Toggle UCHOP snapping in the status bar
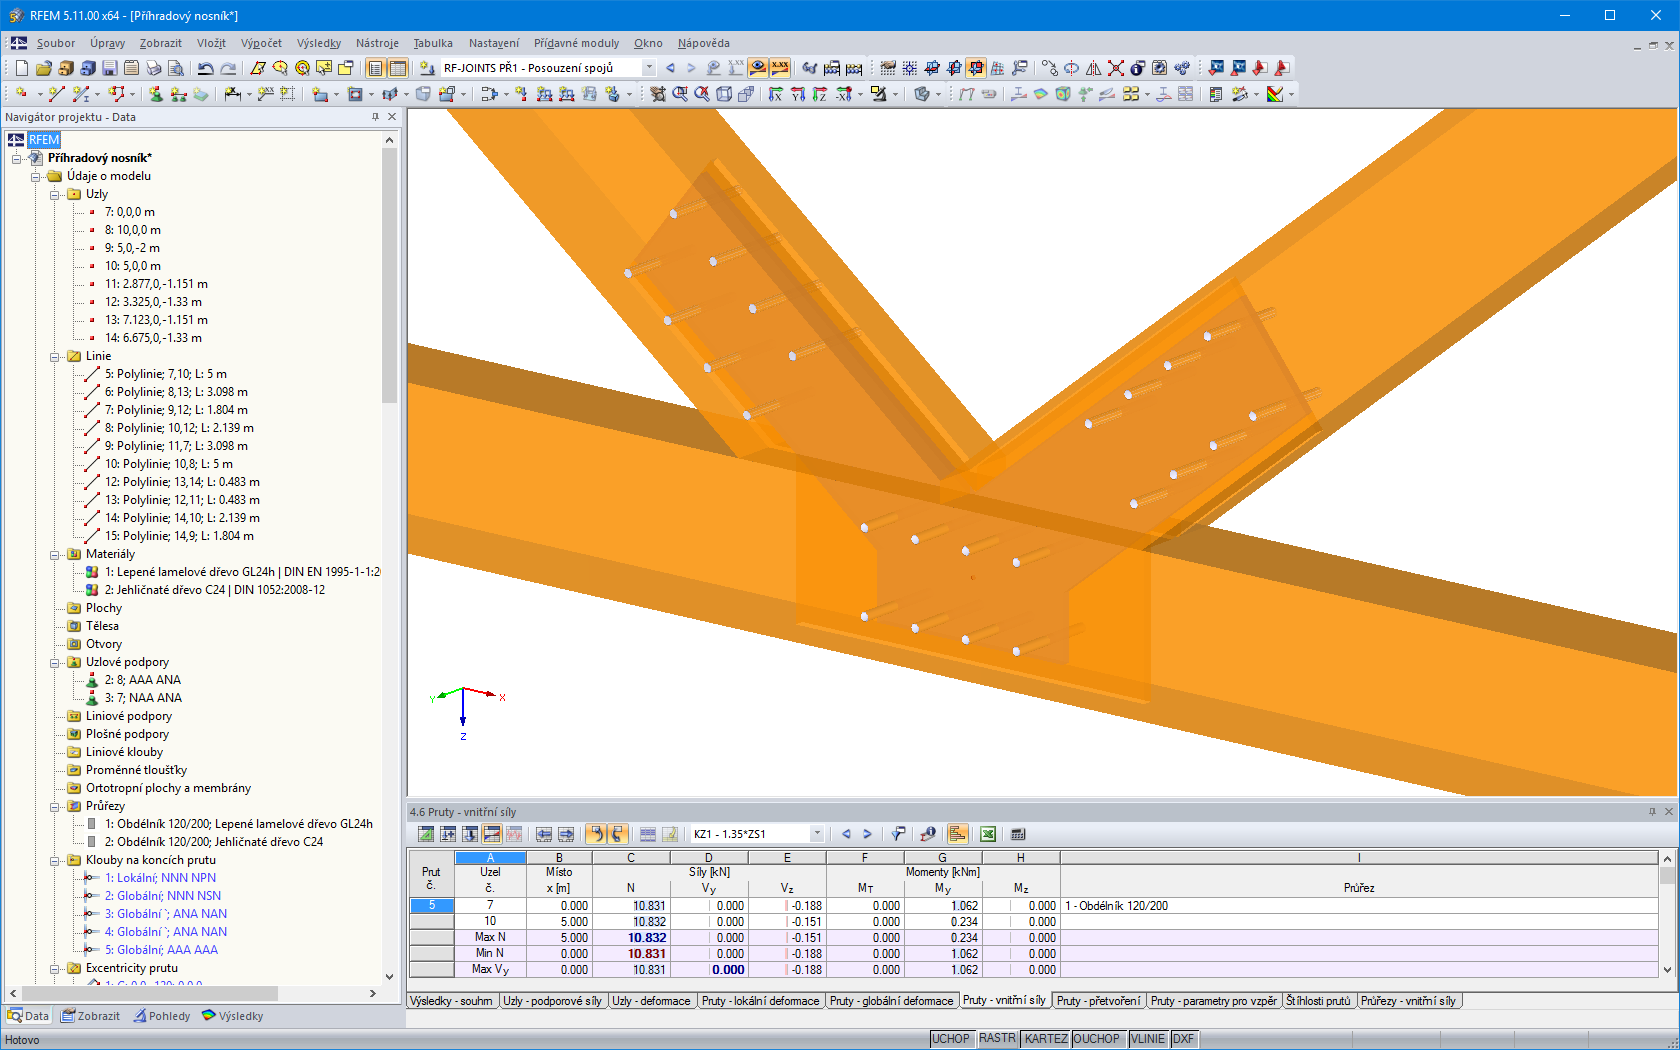The height and width of the screenshot is (1050, 1680). tap(951, 1038)
